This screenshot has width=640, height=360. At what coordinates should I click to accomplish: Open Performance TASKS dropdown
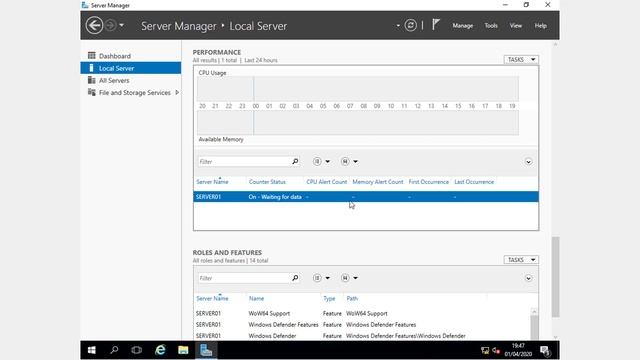point(521,60)
